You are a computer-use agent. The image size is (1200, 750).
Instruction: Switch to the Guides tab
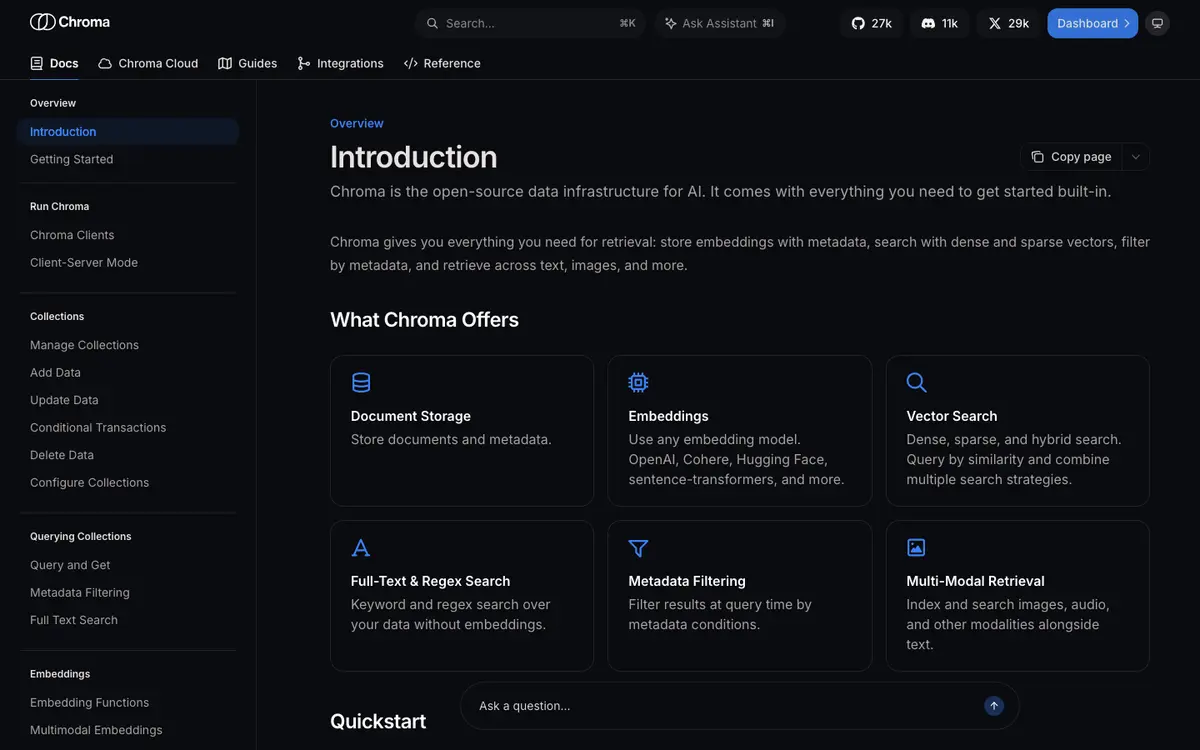pyautogui.click(x=248, y=63)
